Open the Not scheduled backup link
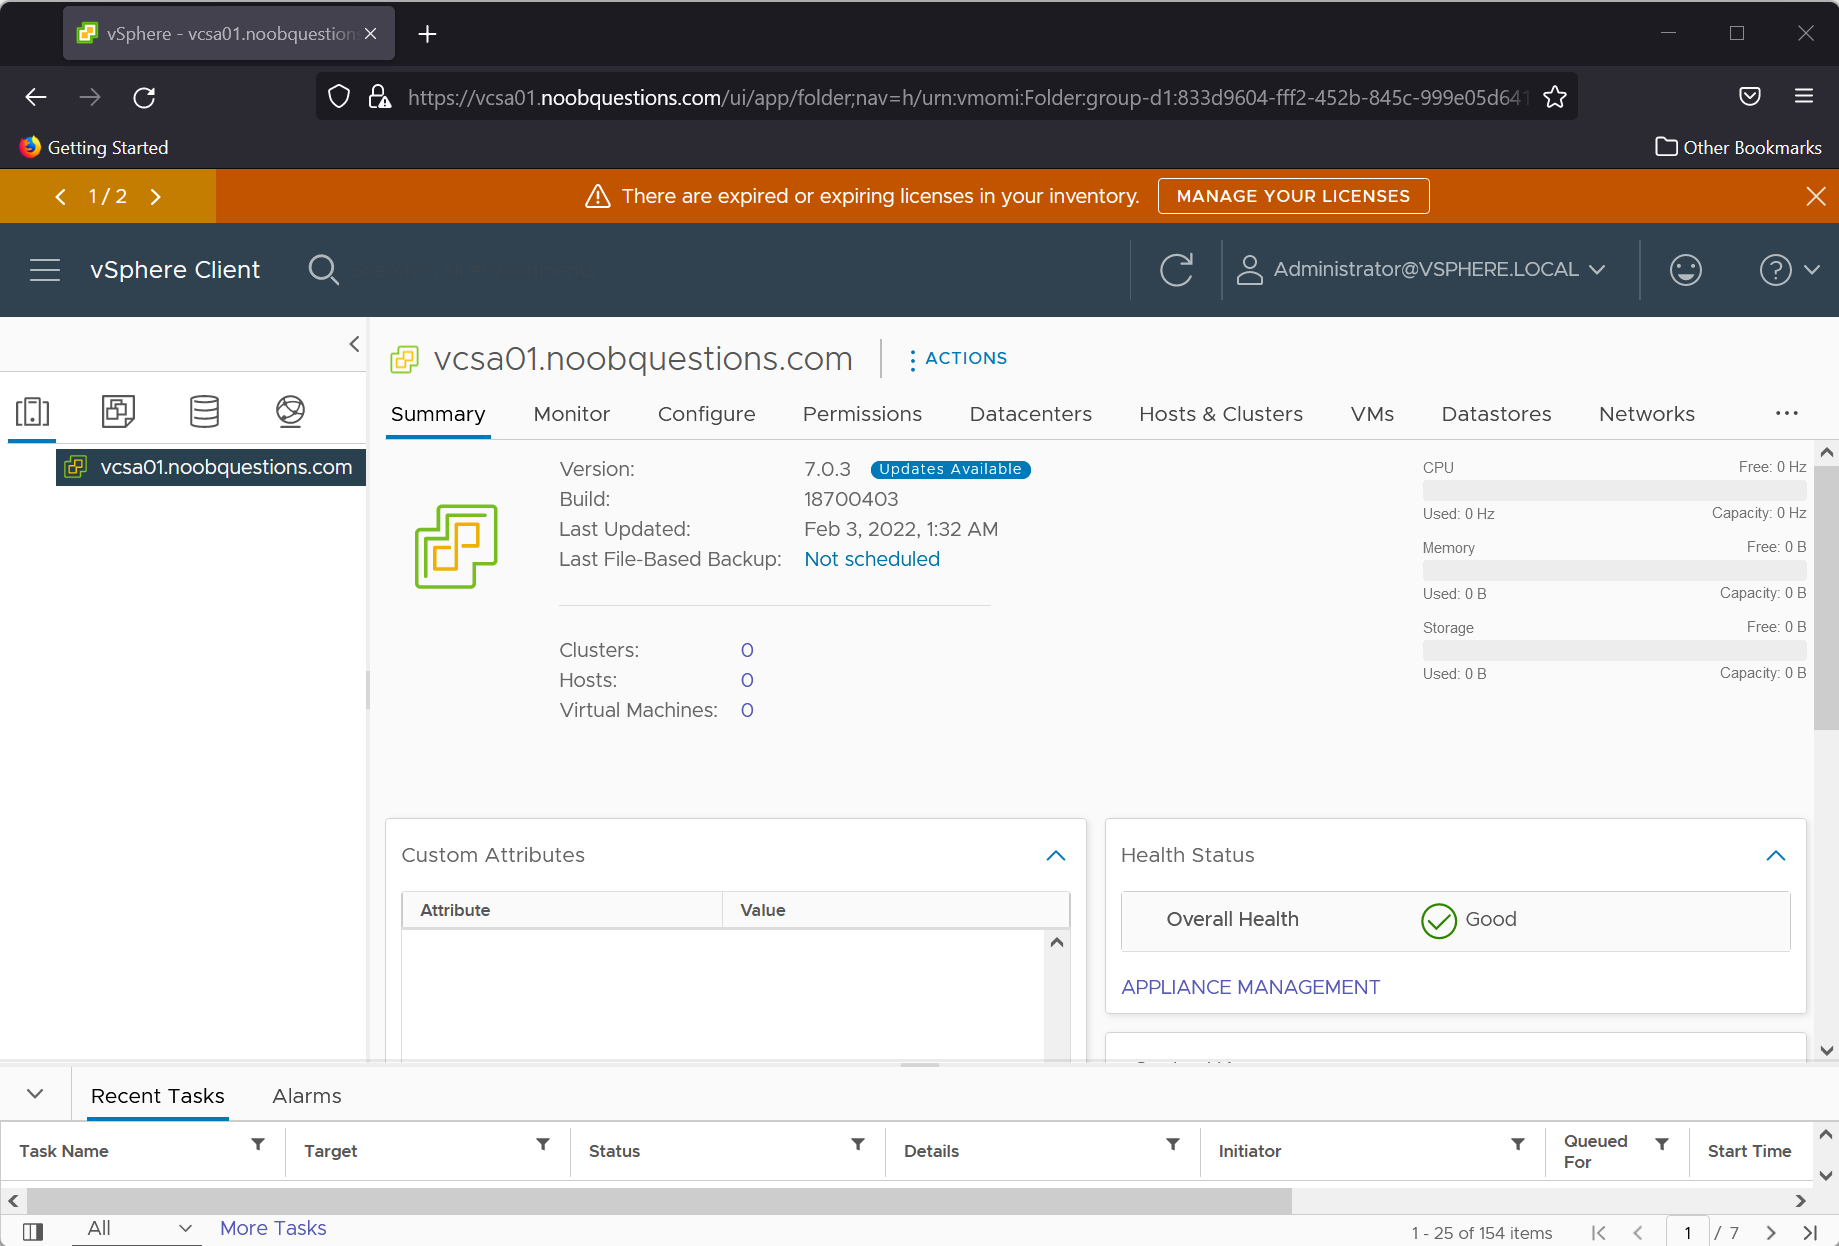This screenshot has width=1839, height=1246. click(x=872, y=559)
